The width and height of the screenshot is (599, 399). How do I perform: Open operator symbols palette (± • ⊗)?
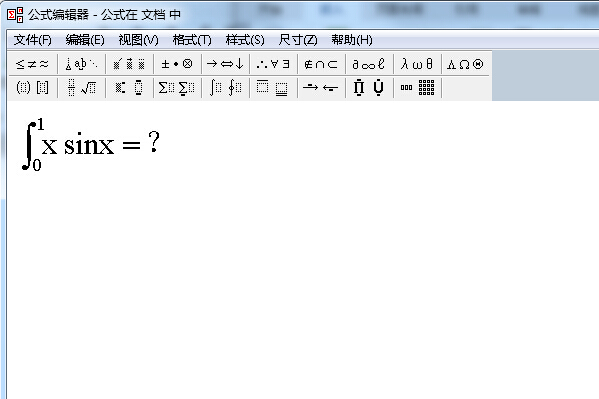[177, 64]
